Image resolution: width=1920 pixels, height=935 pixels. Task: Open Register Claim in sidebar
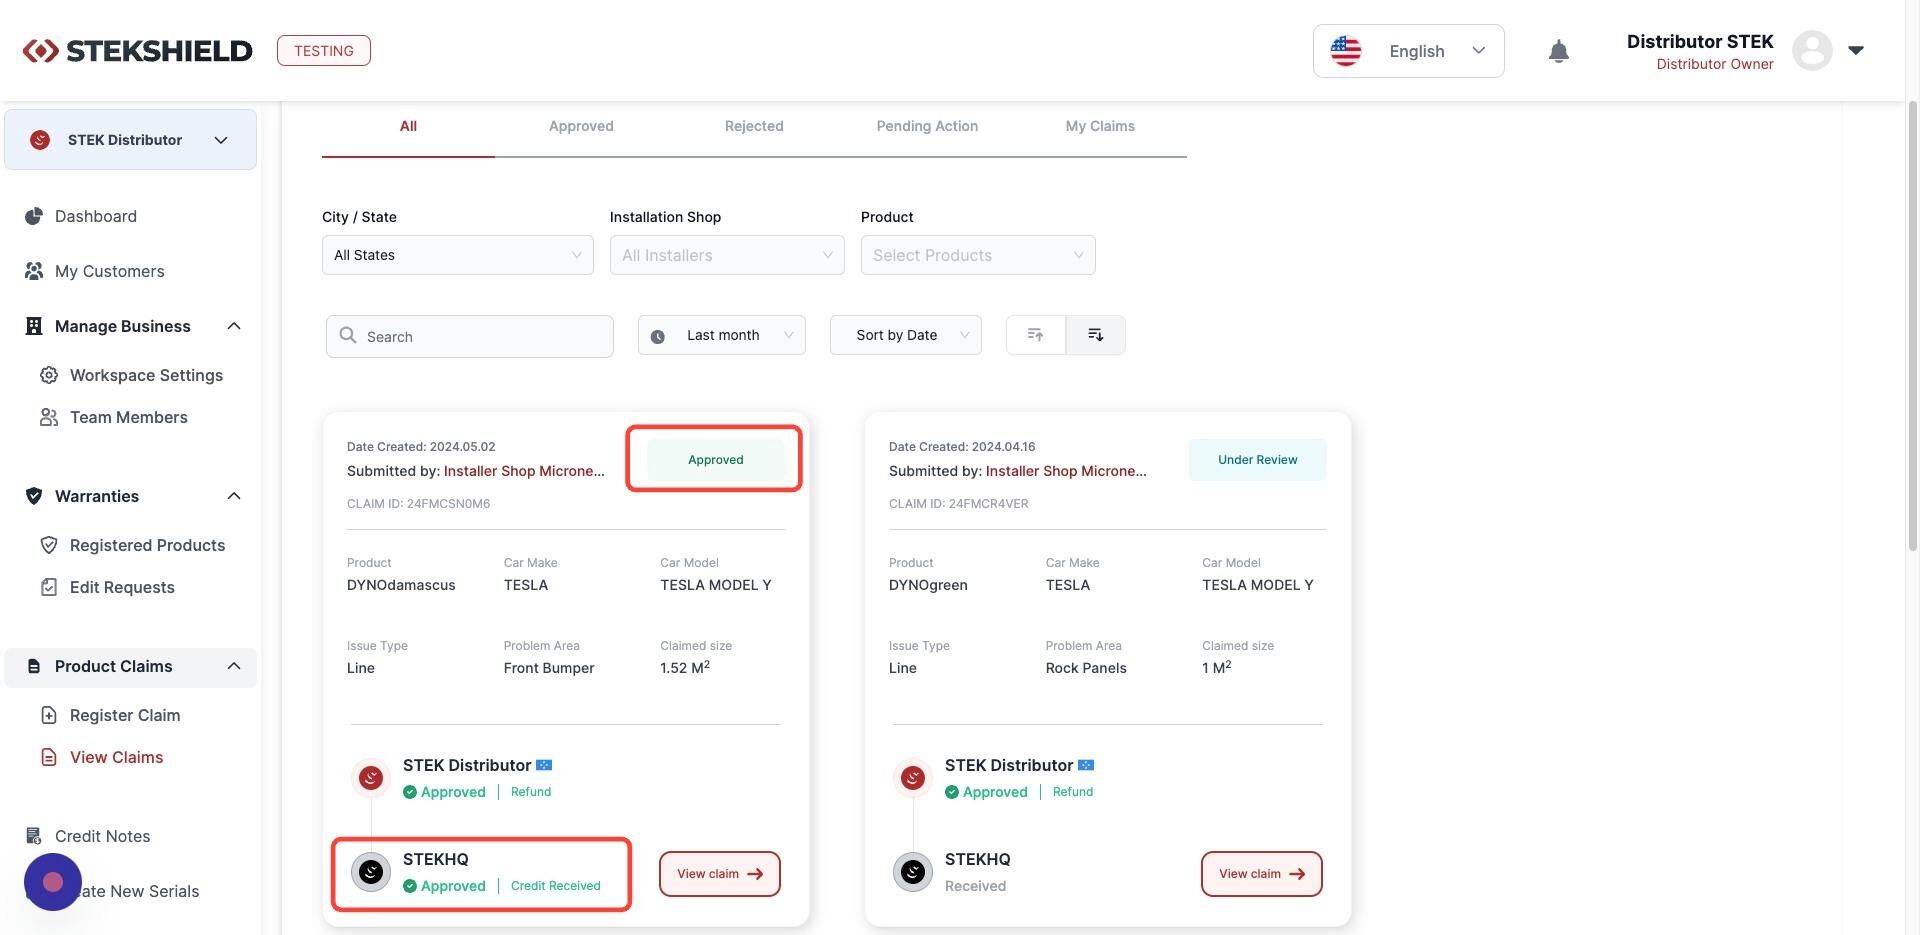125,715
